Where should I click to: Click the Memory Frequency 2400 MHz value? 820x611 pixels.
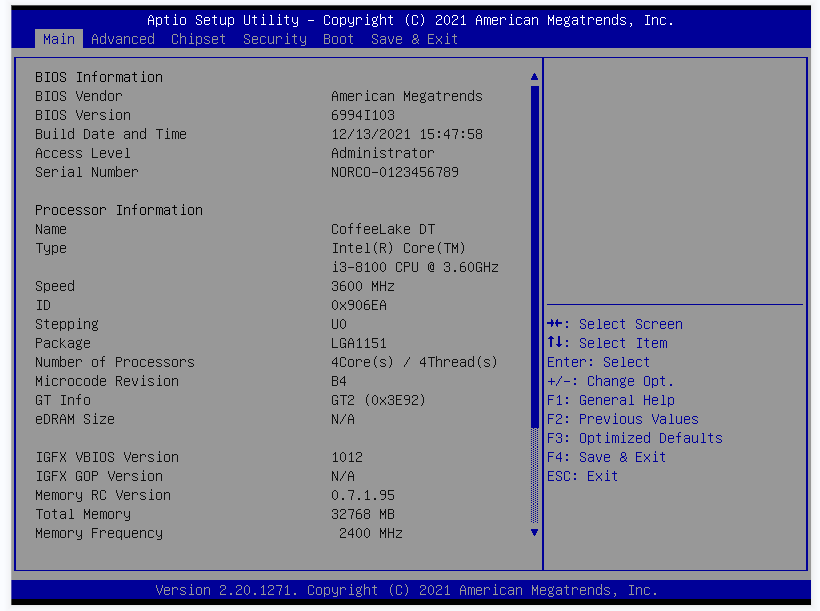point(371,533)
